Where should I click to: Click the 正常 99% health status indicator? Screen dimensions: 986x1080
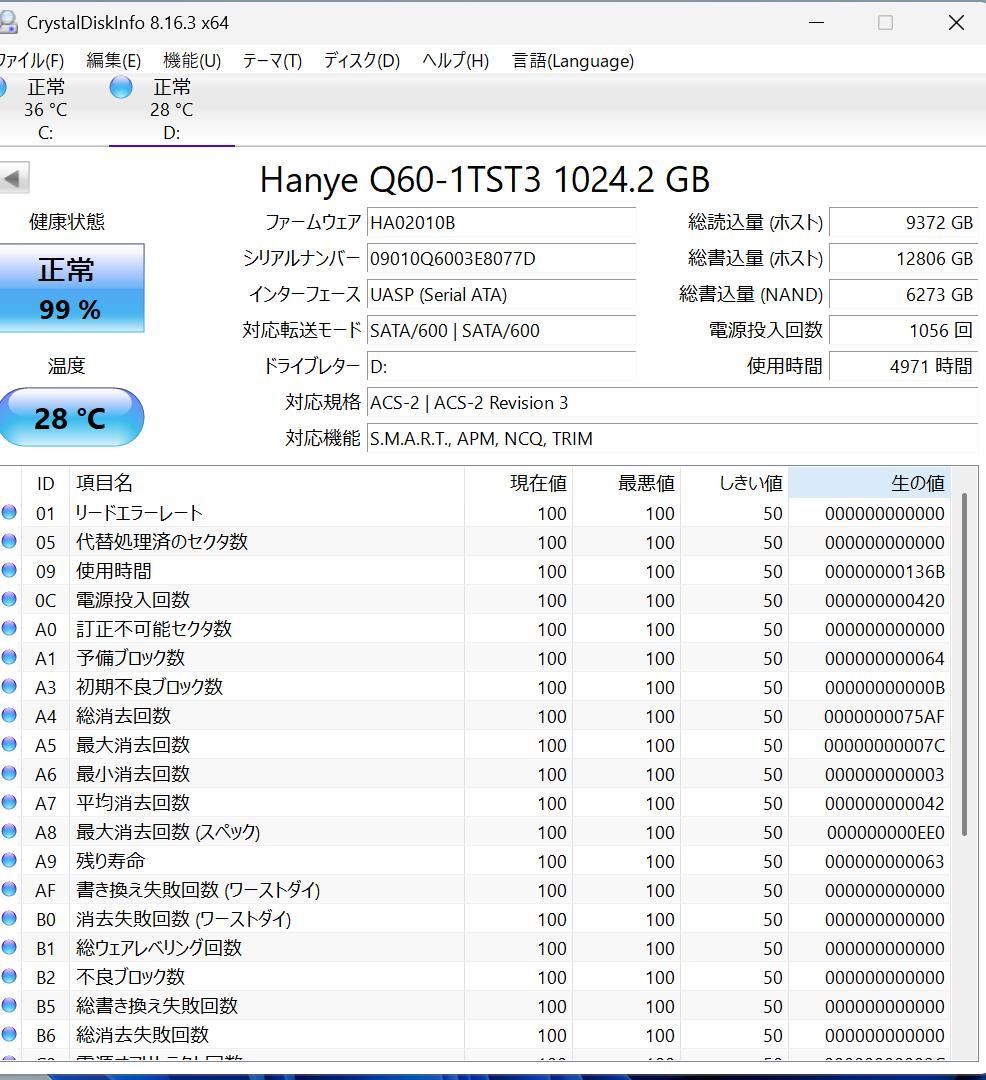tap(72, 288)
